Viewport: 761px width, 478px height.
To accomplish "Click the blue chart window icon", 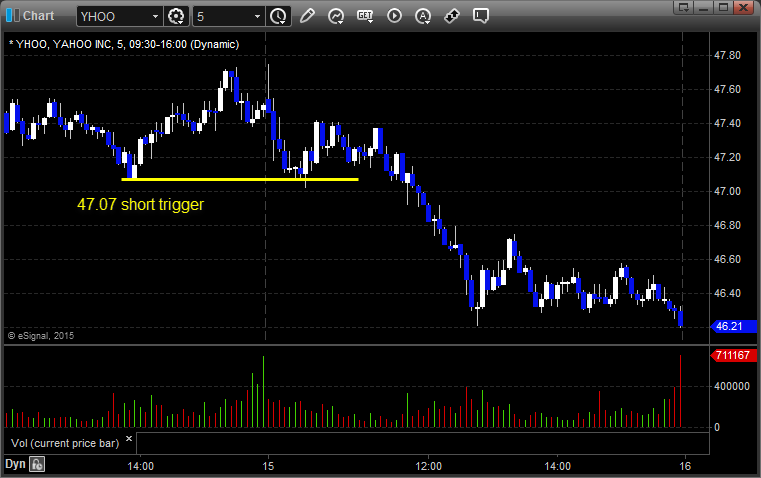I will tap(13, 16).
